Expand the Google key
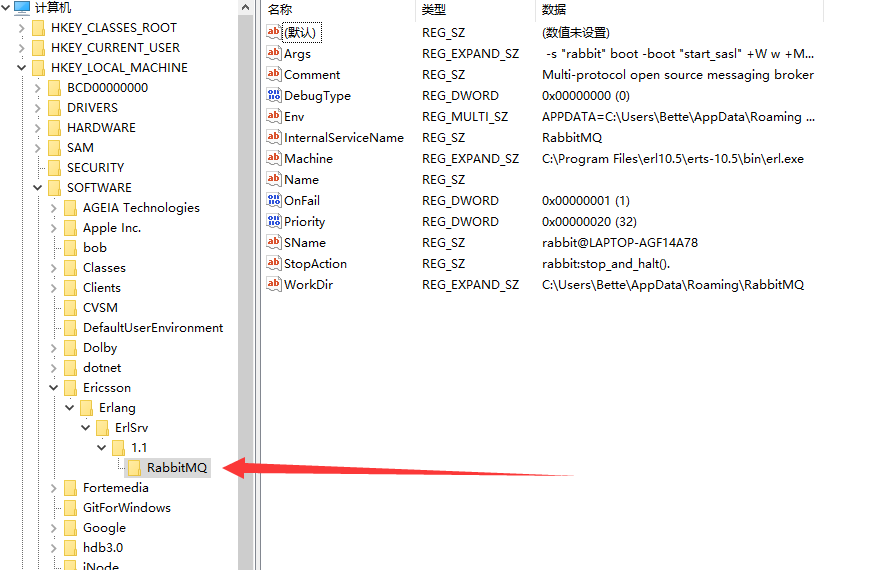 point(54,528)
